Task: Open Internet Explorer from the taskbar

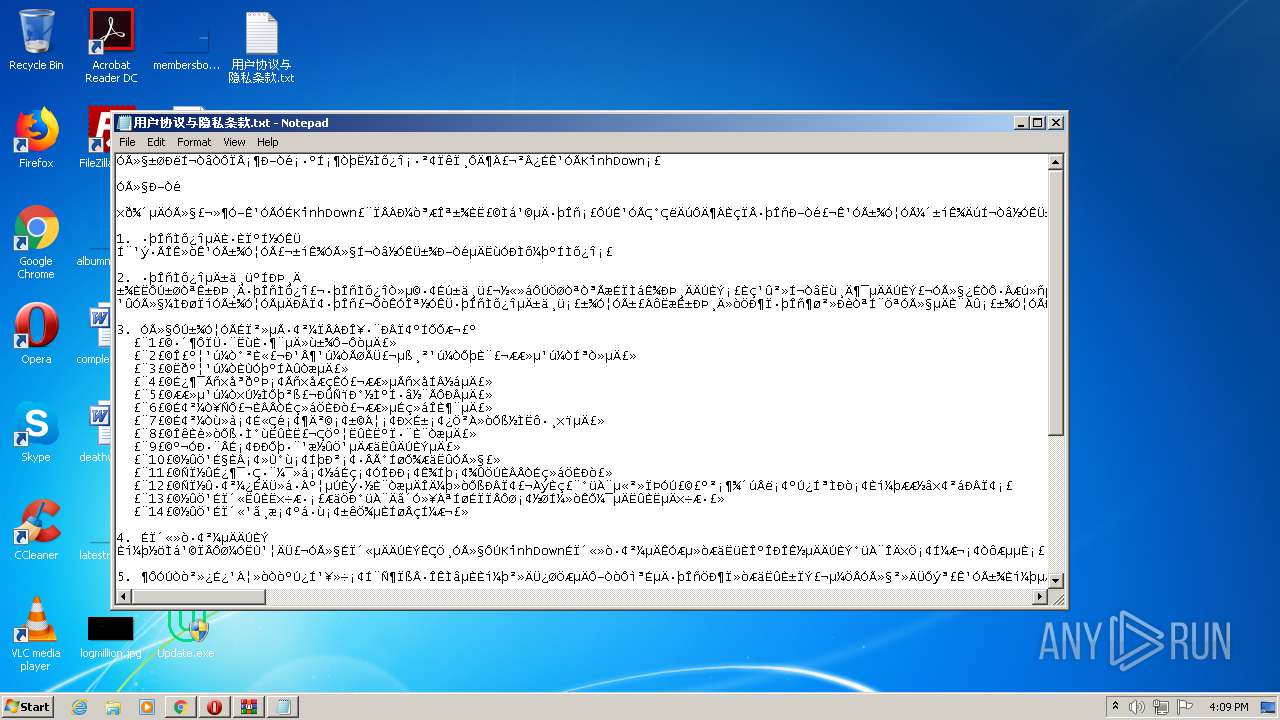Action: pyautogui.click(x=79, y=707)
